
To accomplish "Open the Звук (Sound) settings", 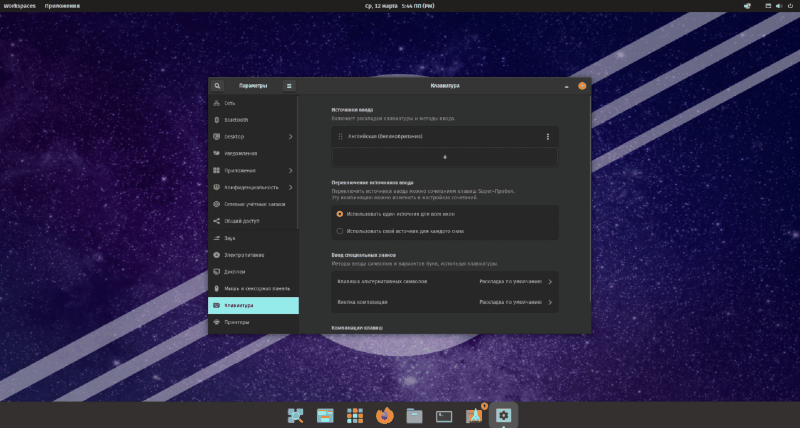I will pyautogui.click(x=253, y=238).
